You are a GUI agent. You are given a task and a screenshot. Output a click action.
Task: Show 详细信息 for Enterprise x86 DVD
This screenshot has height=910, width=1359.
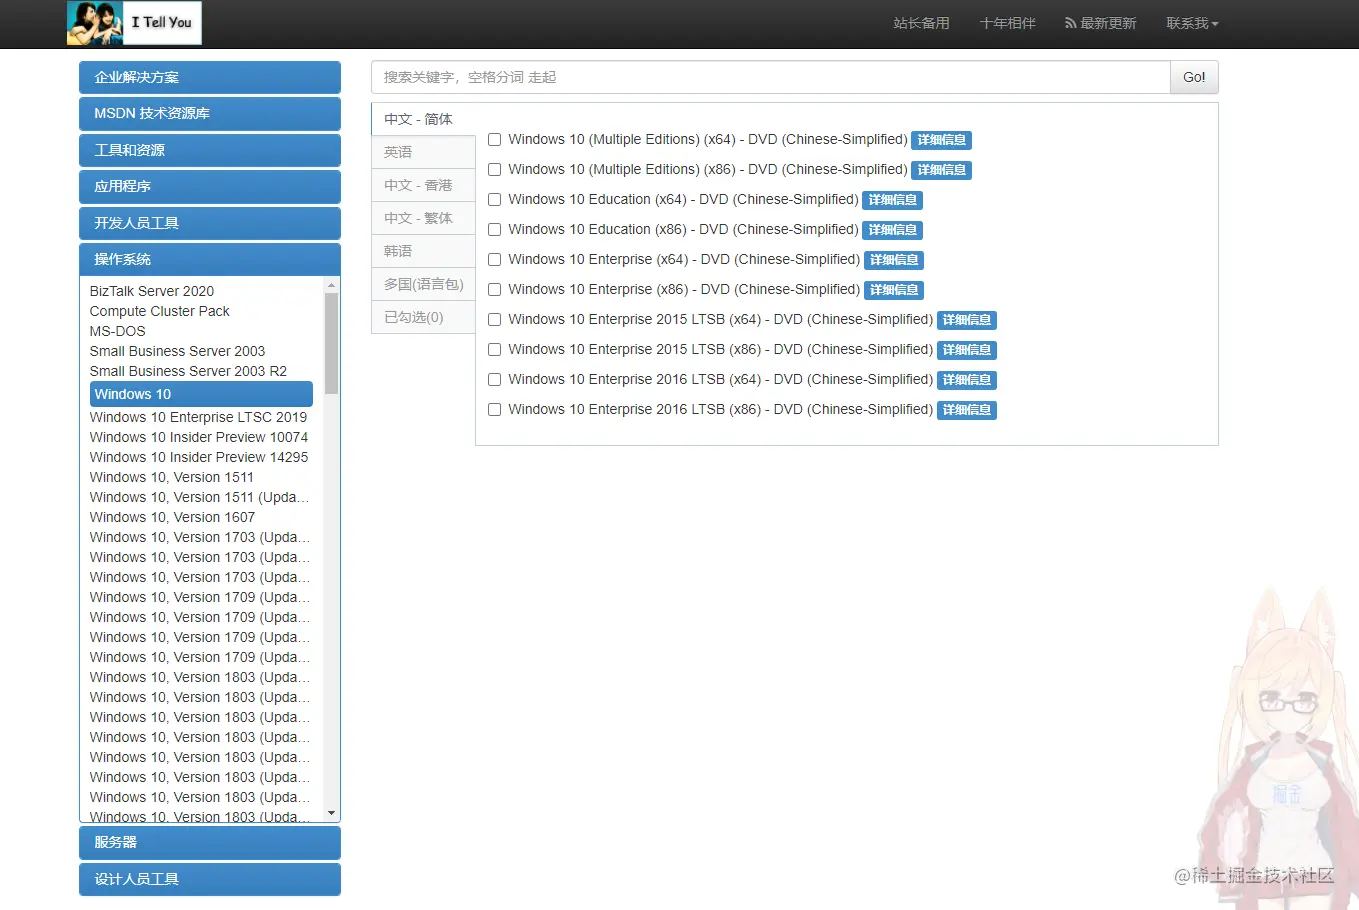pos(894,290)
